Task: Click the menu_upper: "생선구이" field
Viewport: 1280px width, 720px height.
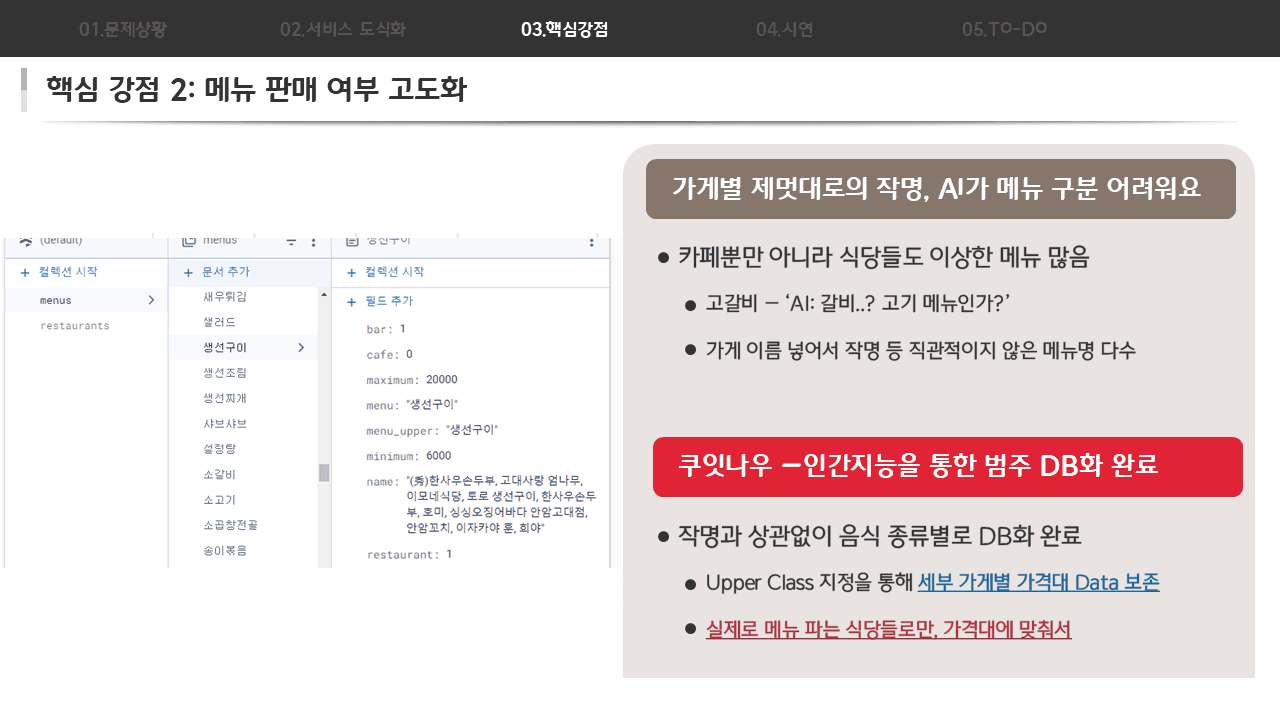Action: tap(432, 430)
